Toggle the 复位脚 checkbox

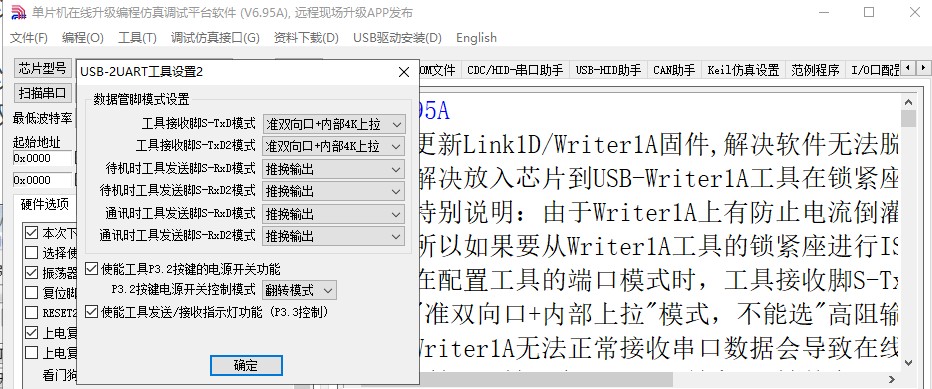coord(32,292)
